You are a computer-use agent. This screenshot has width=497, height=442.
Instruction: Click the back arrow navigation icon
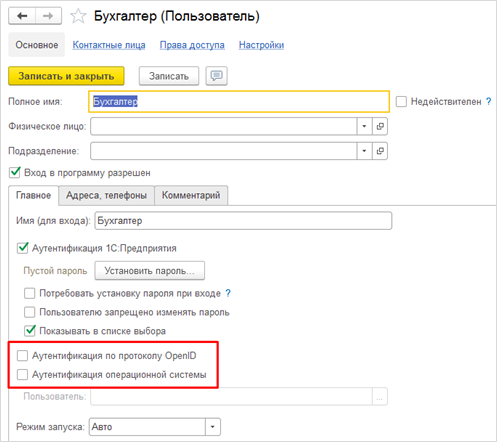(x=22, y=16)
